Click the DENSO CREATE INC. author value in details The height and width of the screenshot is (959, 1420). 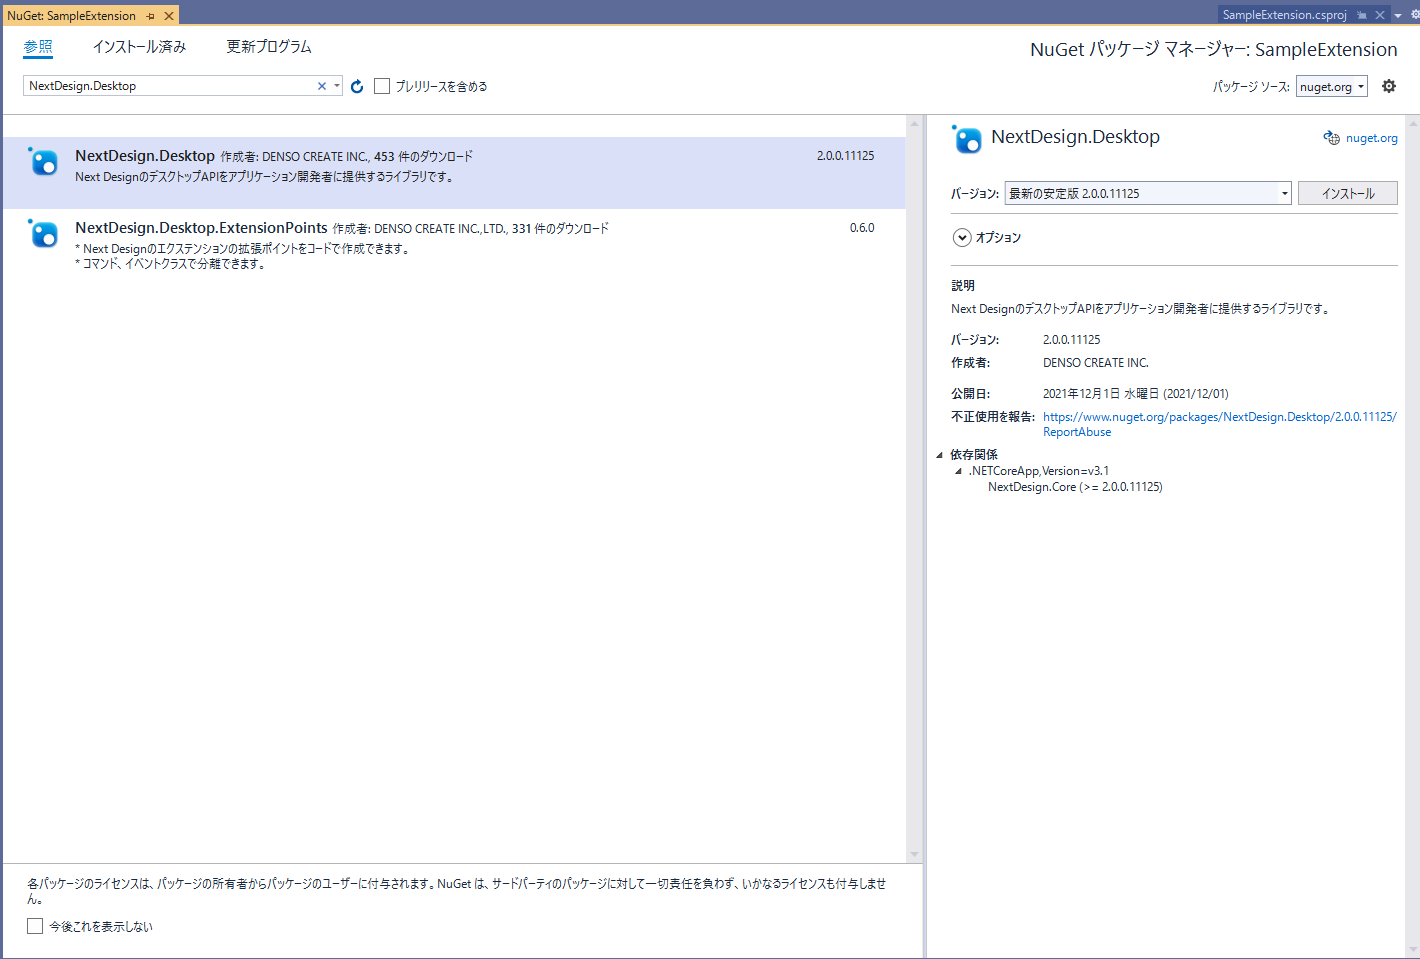pos(1096,363)
